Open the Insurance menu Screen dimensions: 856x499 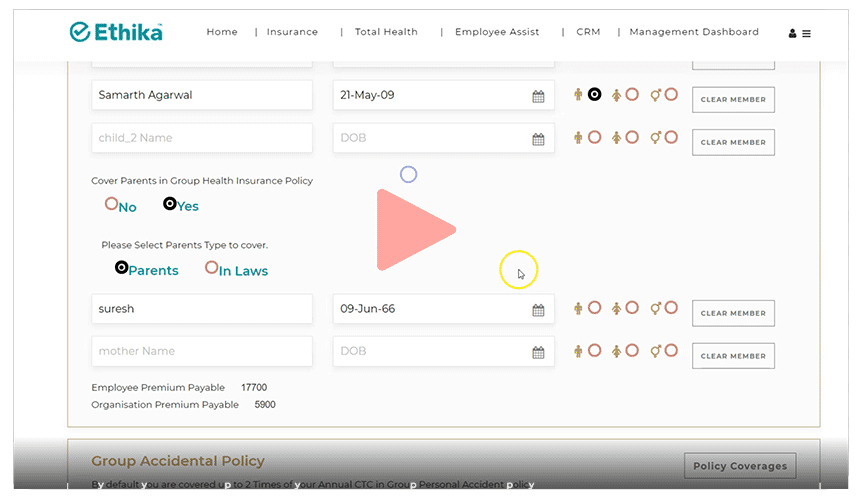click(292, 32)
